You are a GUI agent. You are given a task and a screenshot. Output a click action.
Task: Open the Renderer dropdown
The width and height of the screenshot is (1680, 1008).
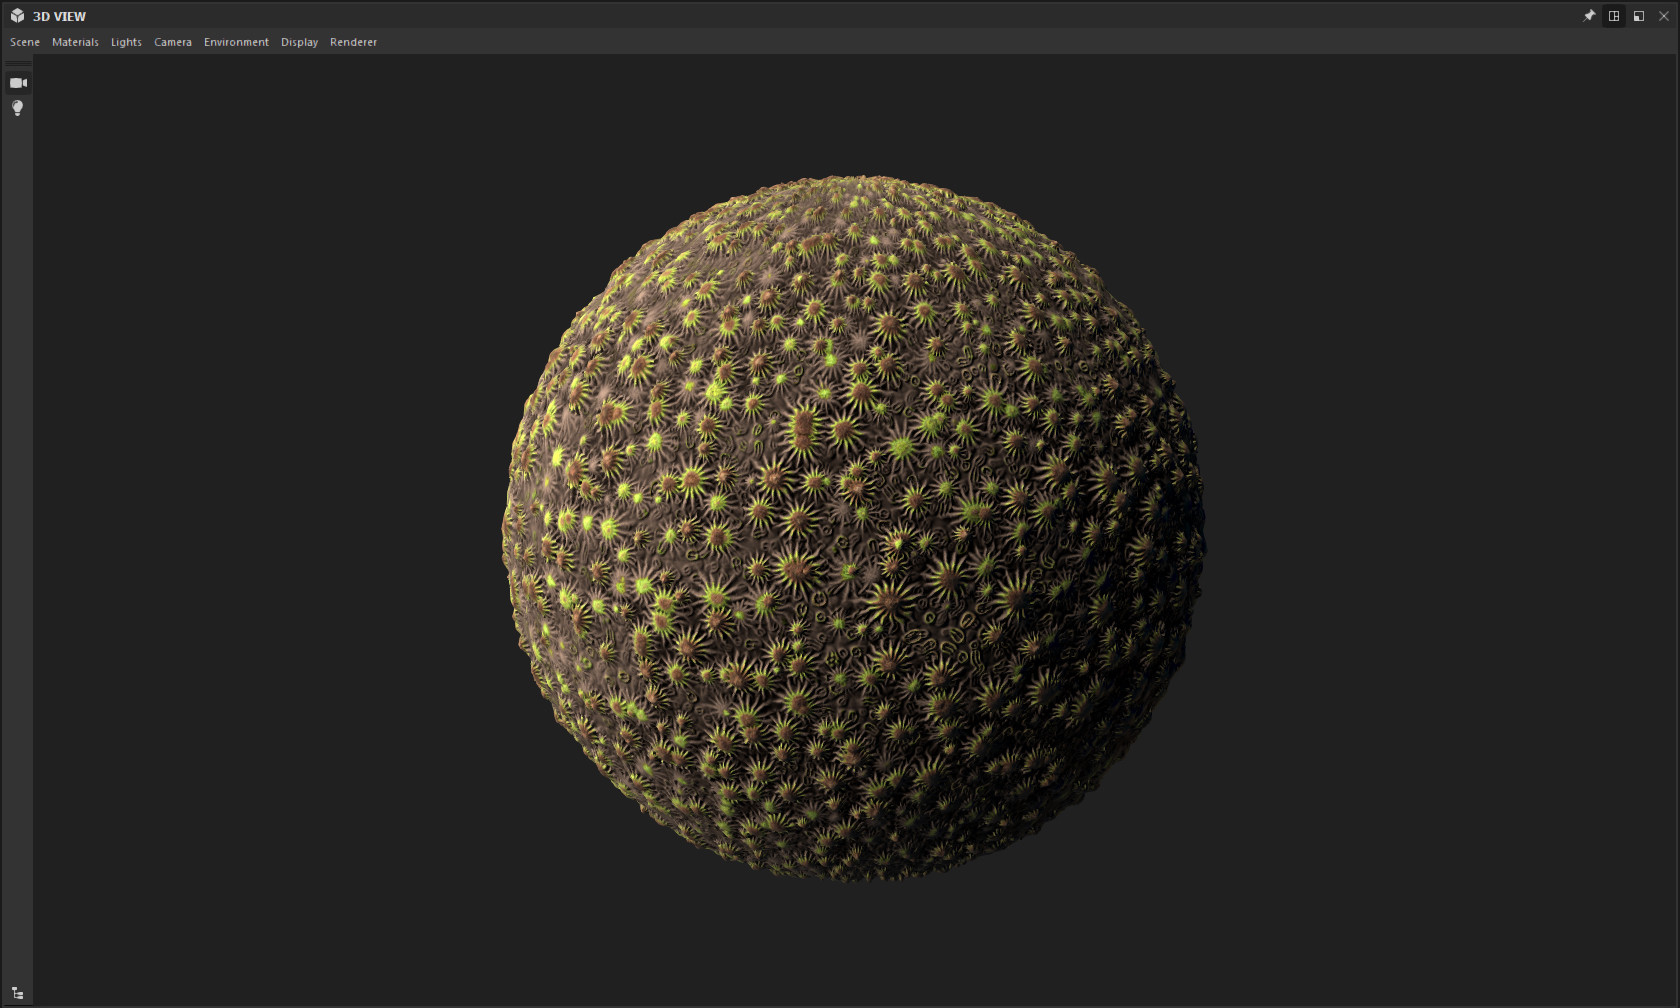(353, 42)
